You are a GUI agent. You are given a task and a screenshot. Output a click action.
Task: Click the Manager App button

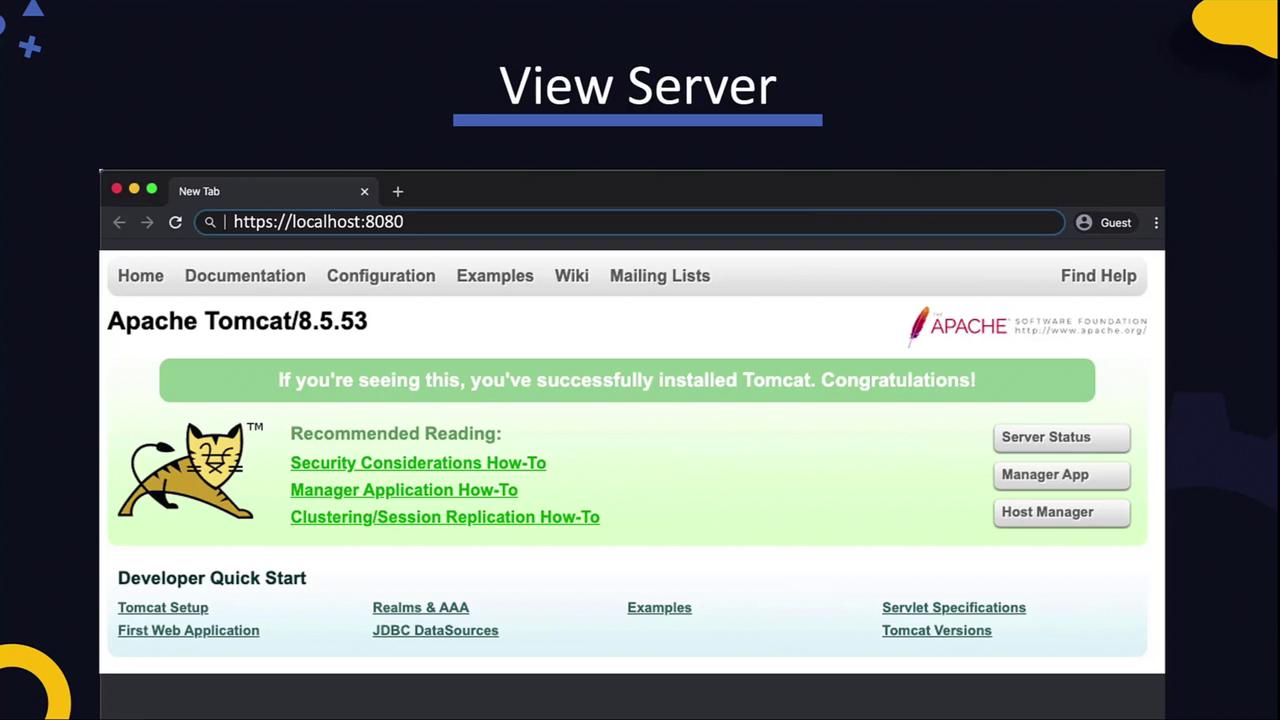[1062, 475]
